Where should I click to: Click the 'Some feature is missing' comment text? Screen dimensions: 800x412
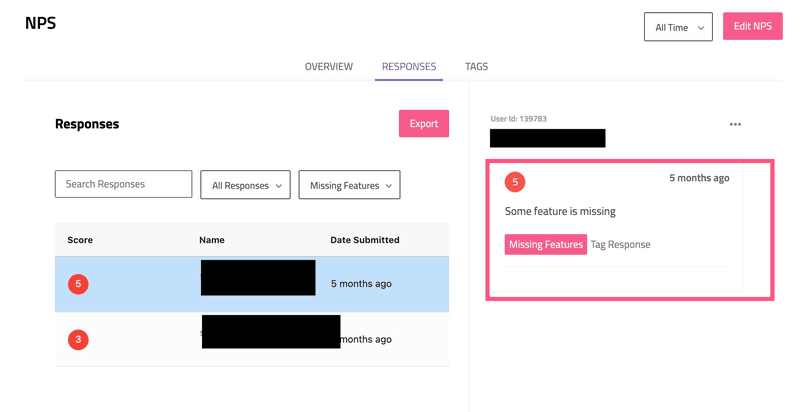coord(560,211)
